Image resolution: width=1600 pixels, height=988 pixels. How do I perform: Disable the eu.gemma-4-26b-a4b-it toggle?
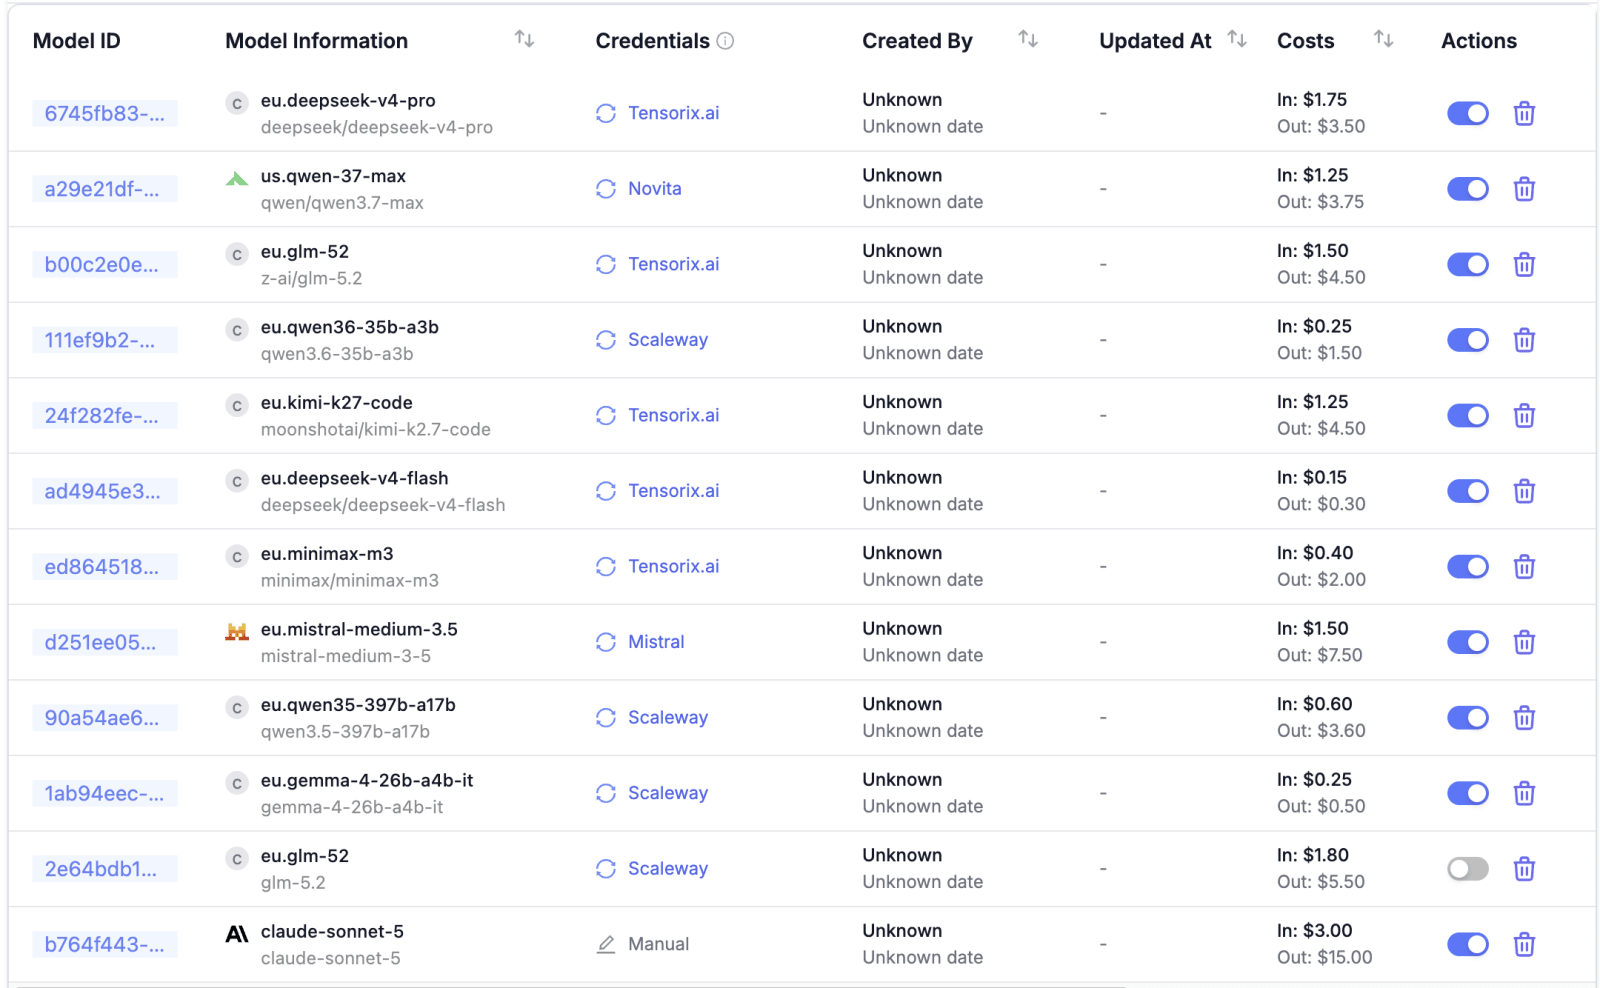(x=1468, y=793)
